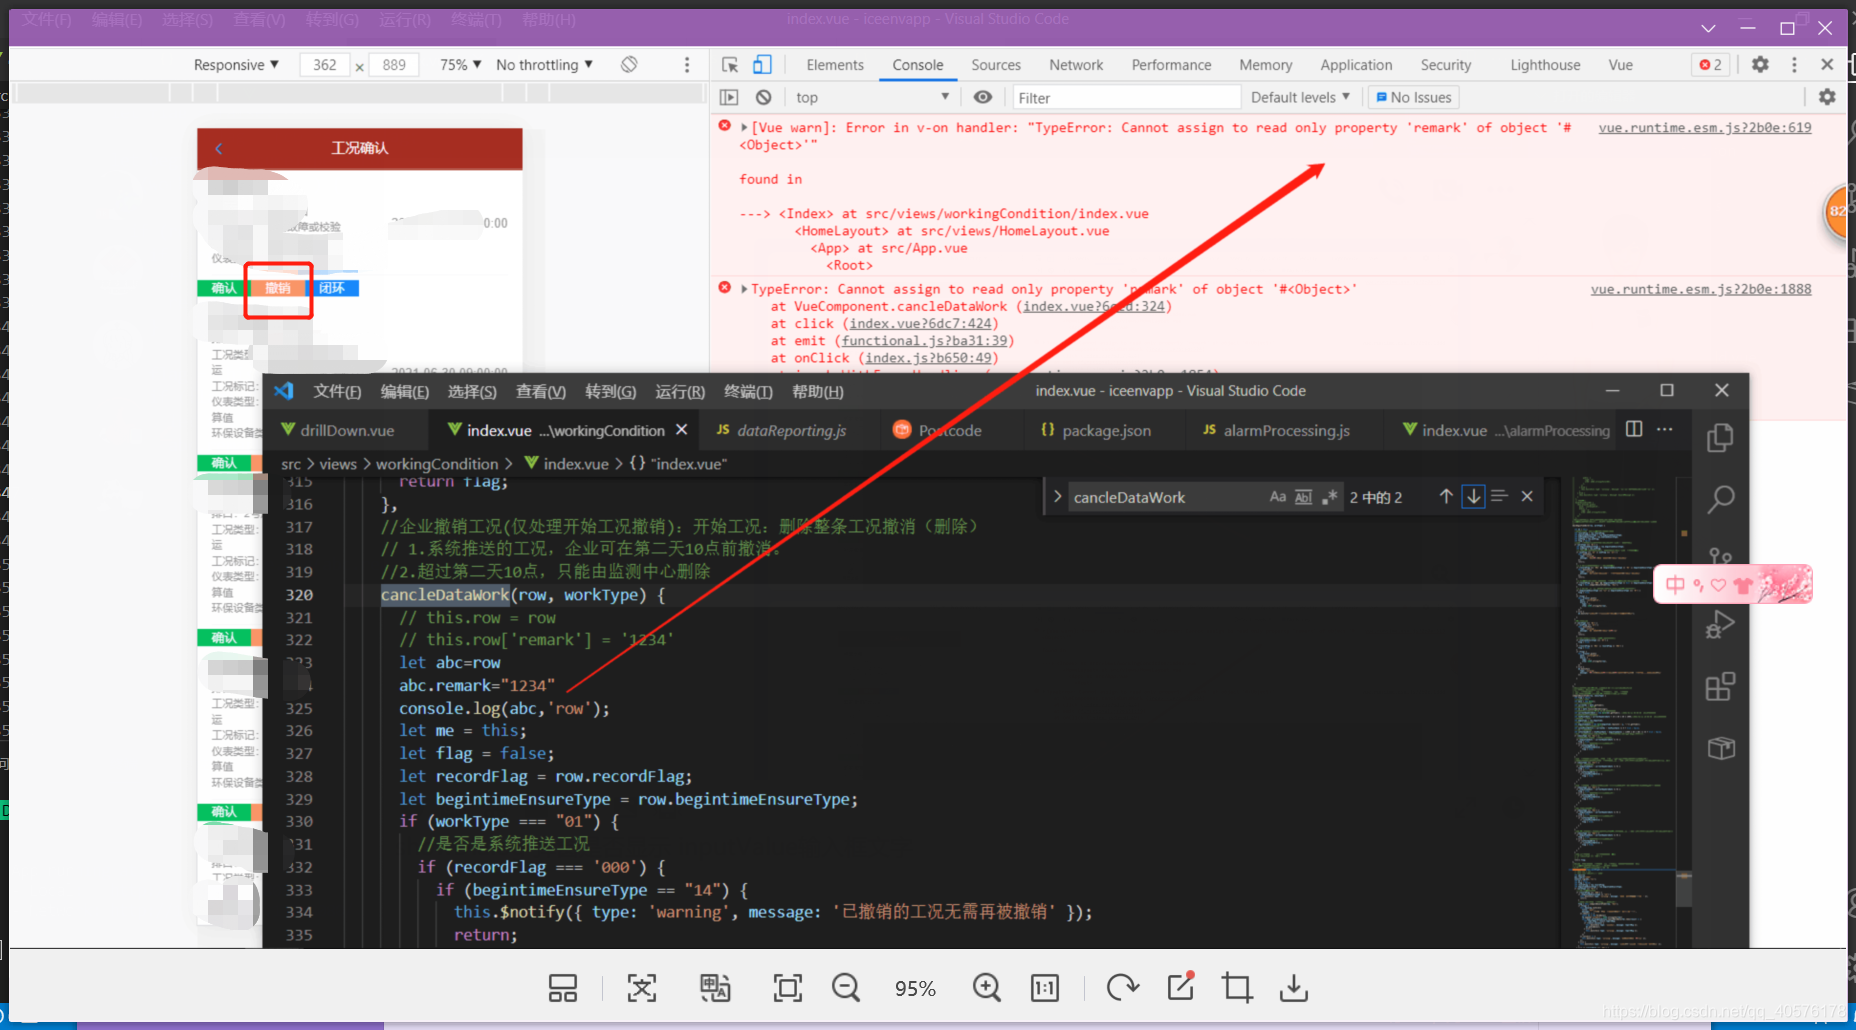Open the 75% zoom dropdown
This screenshot has width=1856, height=1030.
coord(461,65)
